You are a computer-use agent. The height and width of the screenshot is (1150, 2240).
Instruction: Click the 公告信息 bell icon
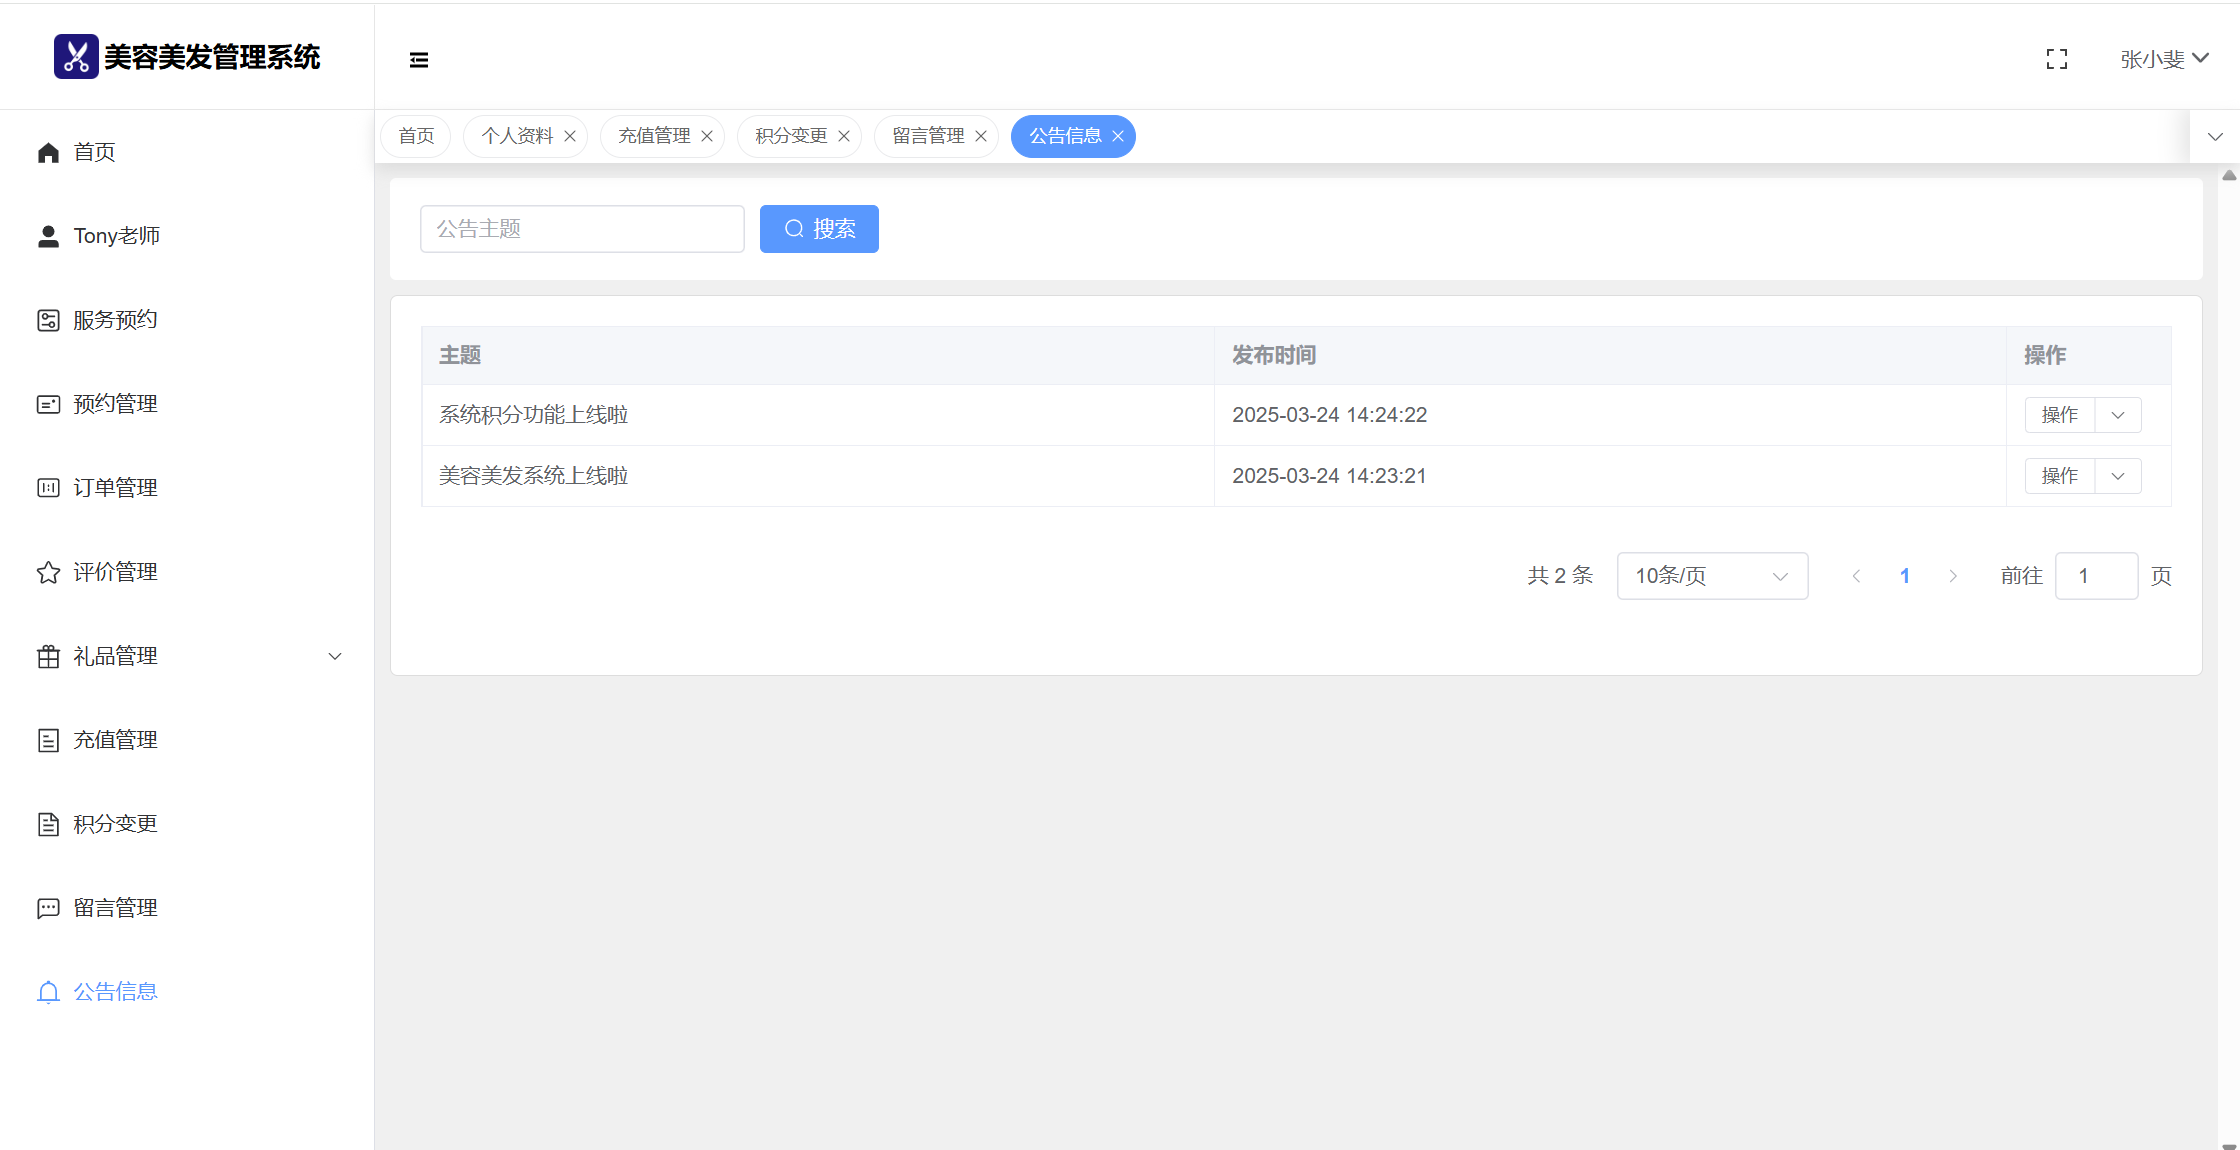click(x=48, y=992)
